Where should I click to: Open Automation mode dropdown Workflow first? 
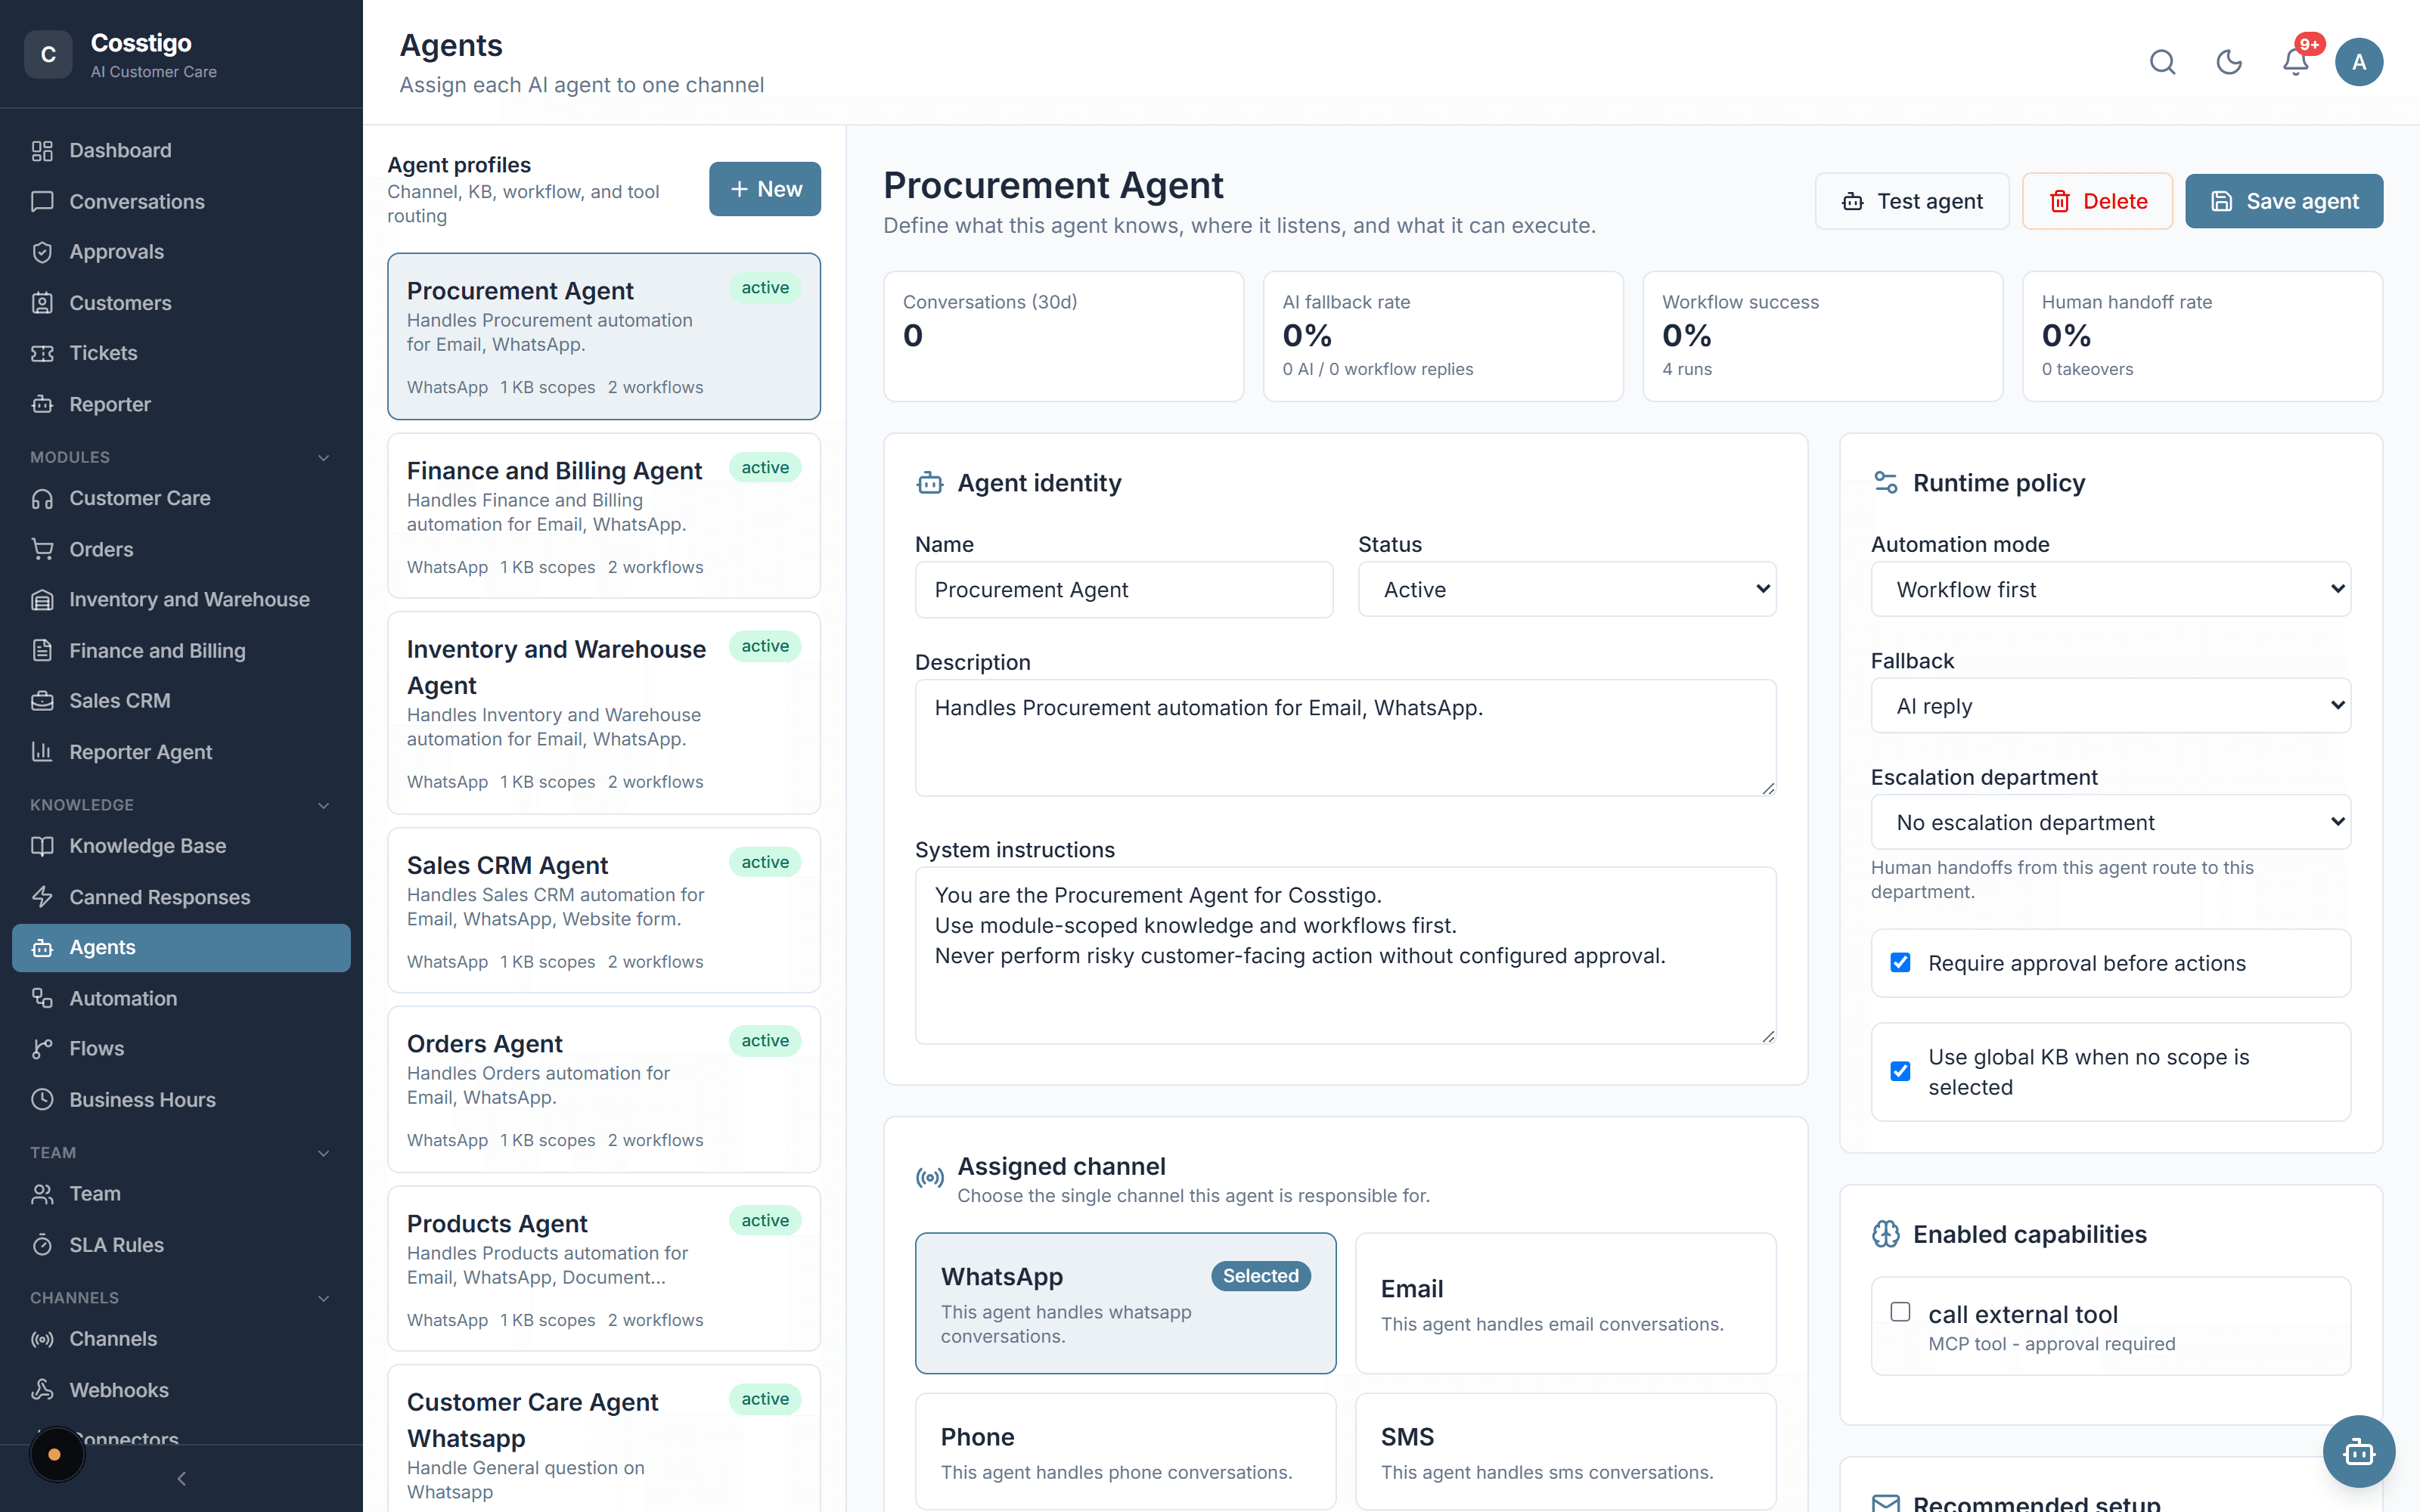[x=2110, y=589]
